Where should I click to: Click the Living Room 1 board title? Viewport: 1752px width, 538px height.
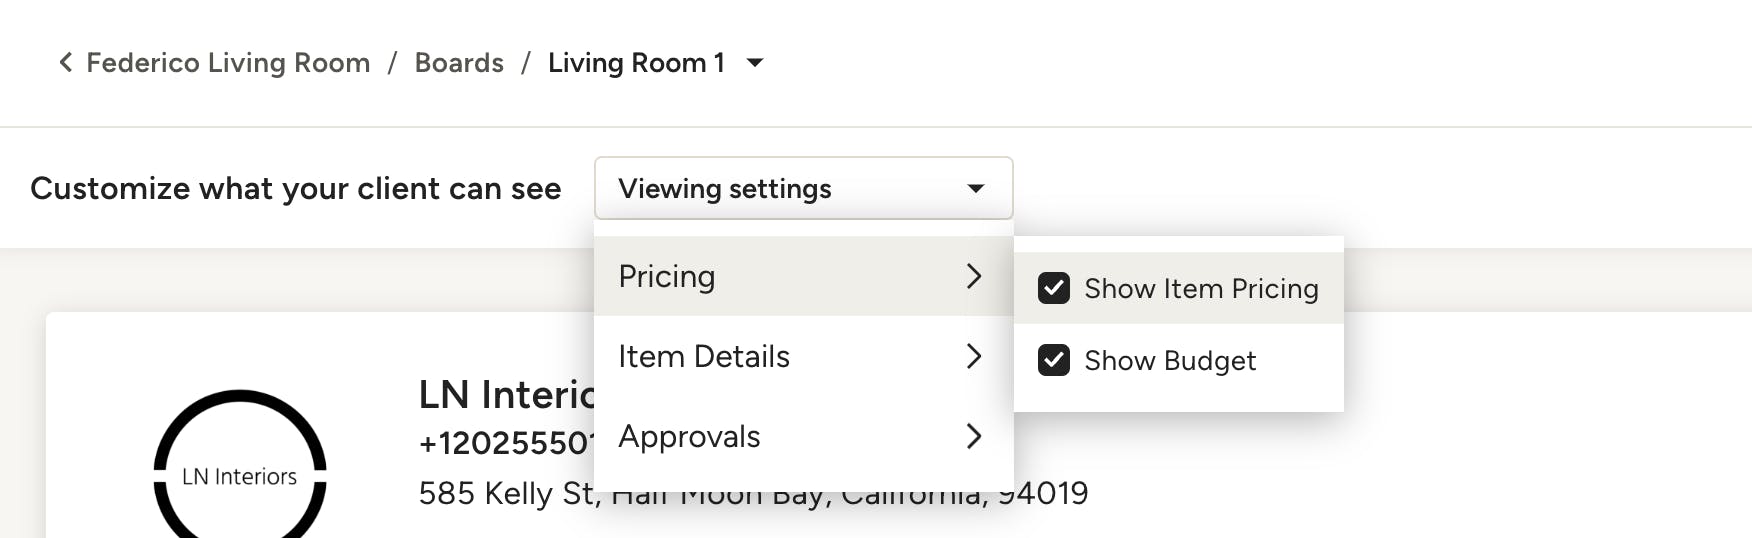pyautogui.click(x=636, y=62)
